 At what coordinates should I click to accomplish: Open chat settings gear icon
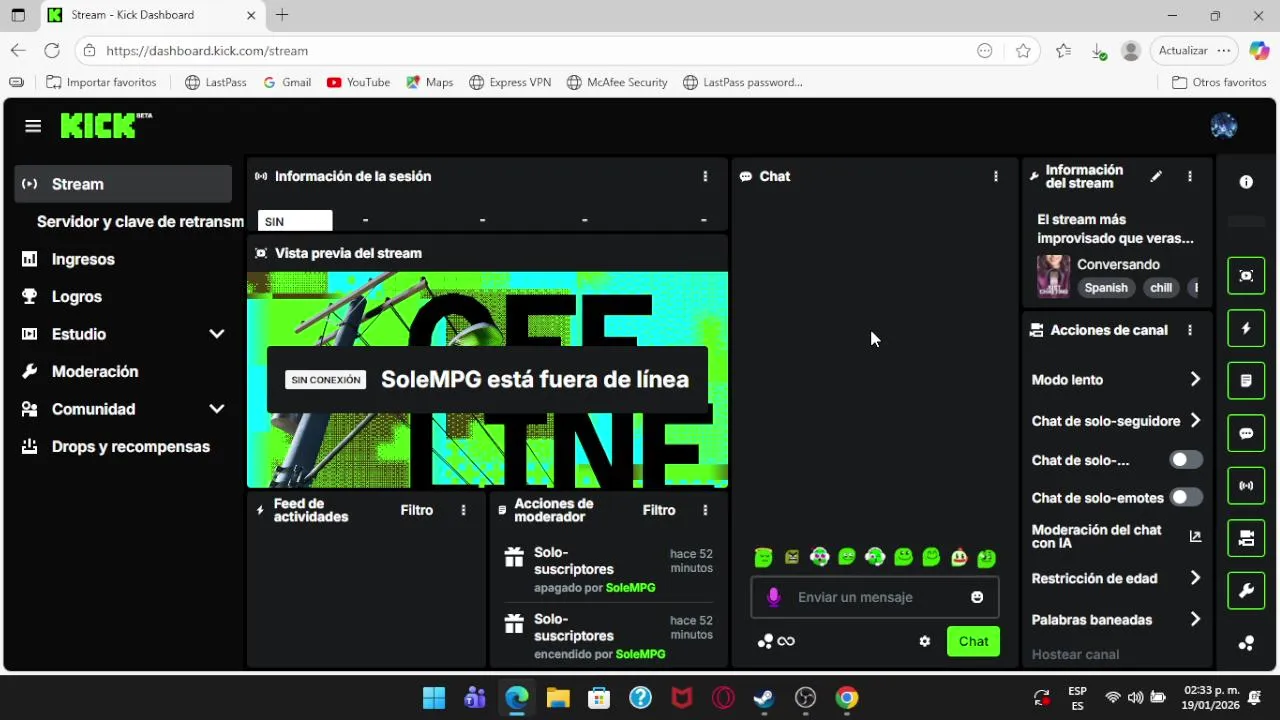pos(925,641)
